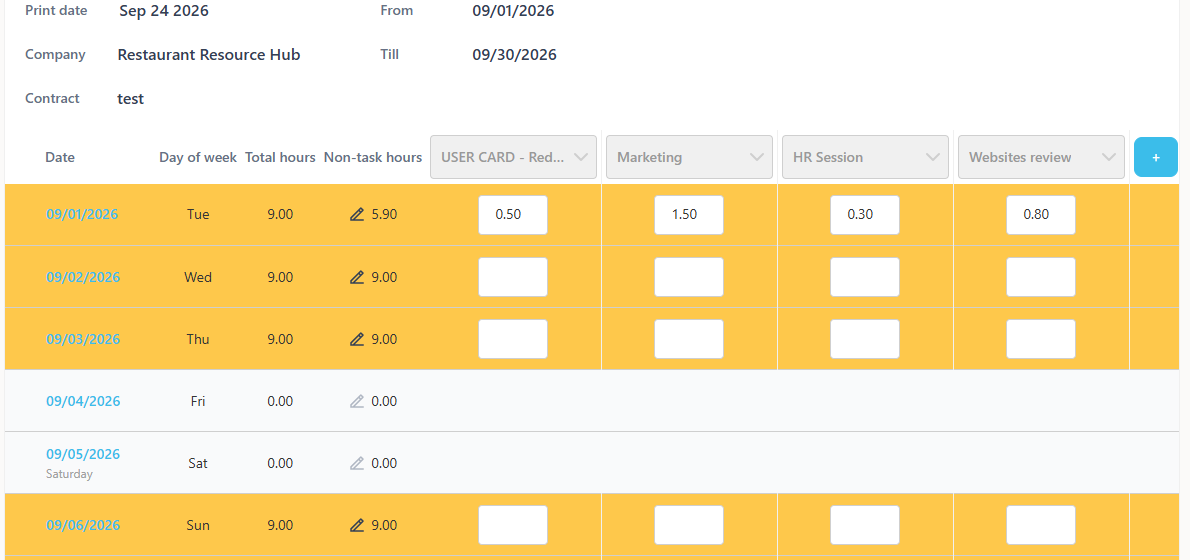The height and width of the screenshot is (560, 1190).
Task: Click the Till date 09/30/2026
Action: tap(515, 55)
